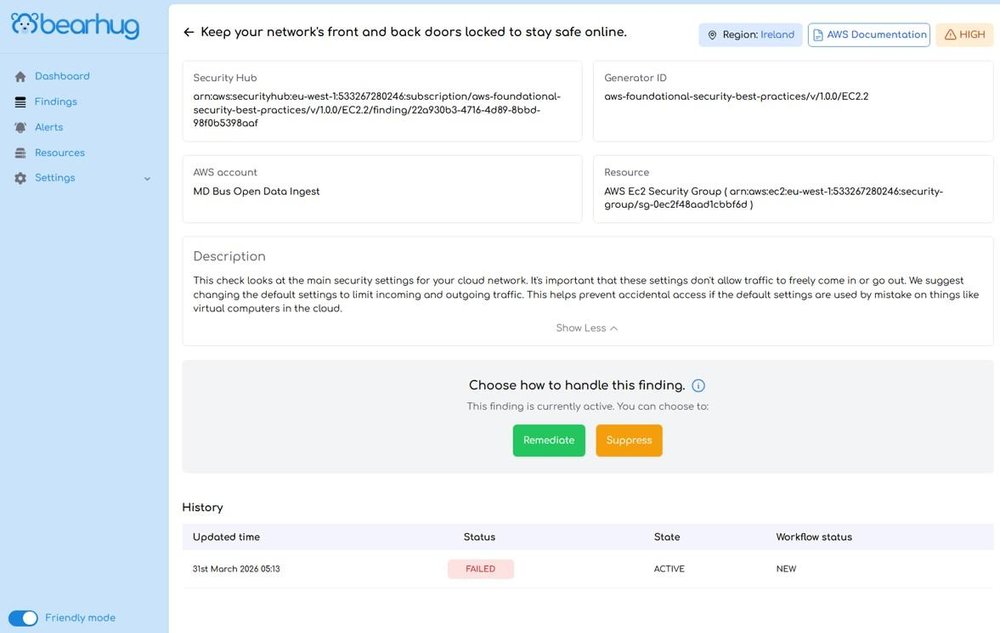The width and height of the screenshot is (1000, 633).
Task: Click the Status column header
Action: pyautogui.click(x=479, y=537)
